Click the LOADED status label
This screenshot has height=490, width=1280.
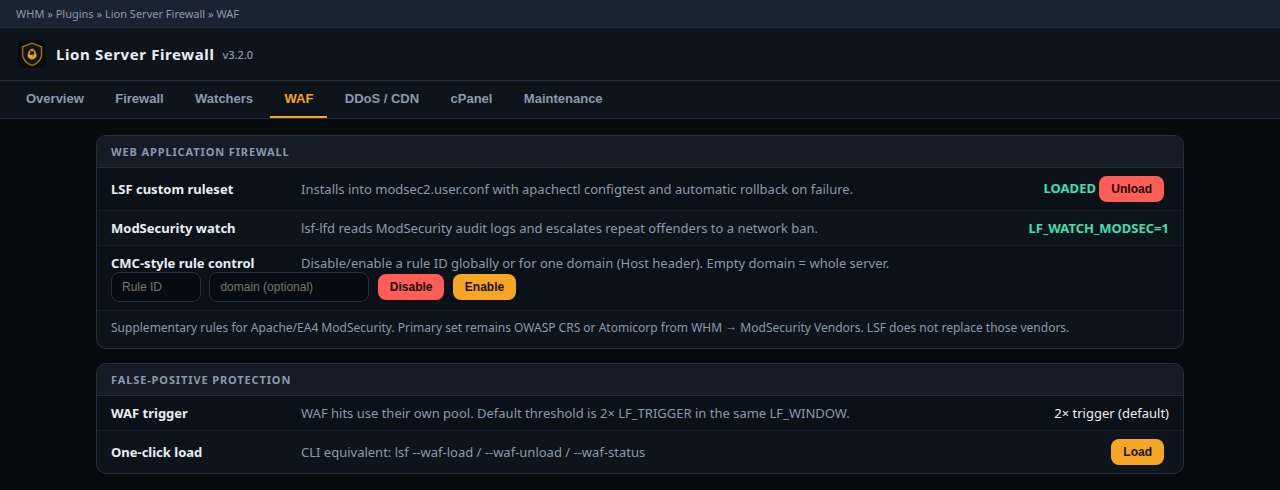(x=1069, y=189)
